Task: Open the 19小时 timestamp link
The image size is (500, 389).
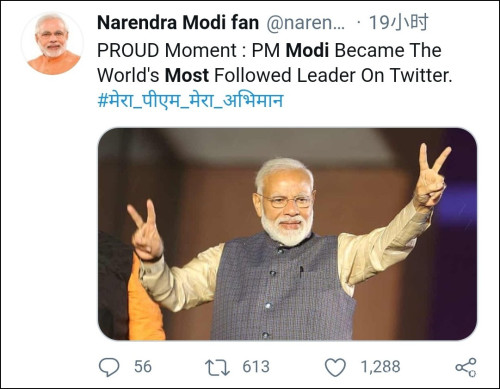Action: pyautogui.click(x=398, y=23)
